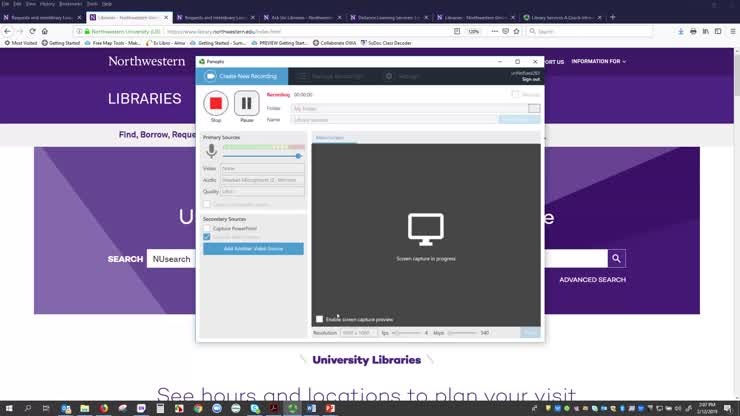Click the Firefox downloads icon
The width and height of the screenshot is (740, 416).
(x=681, y=31)
